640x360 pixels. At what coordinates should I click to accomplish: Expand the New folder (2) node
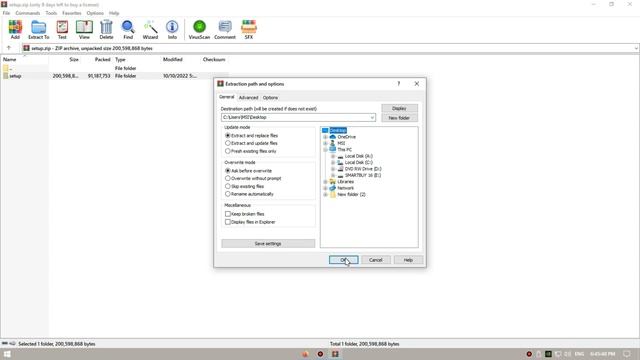pos(325,194)
